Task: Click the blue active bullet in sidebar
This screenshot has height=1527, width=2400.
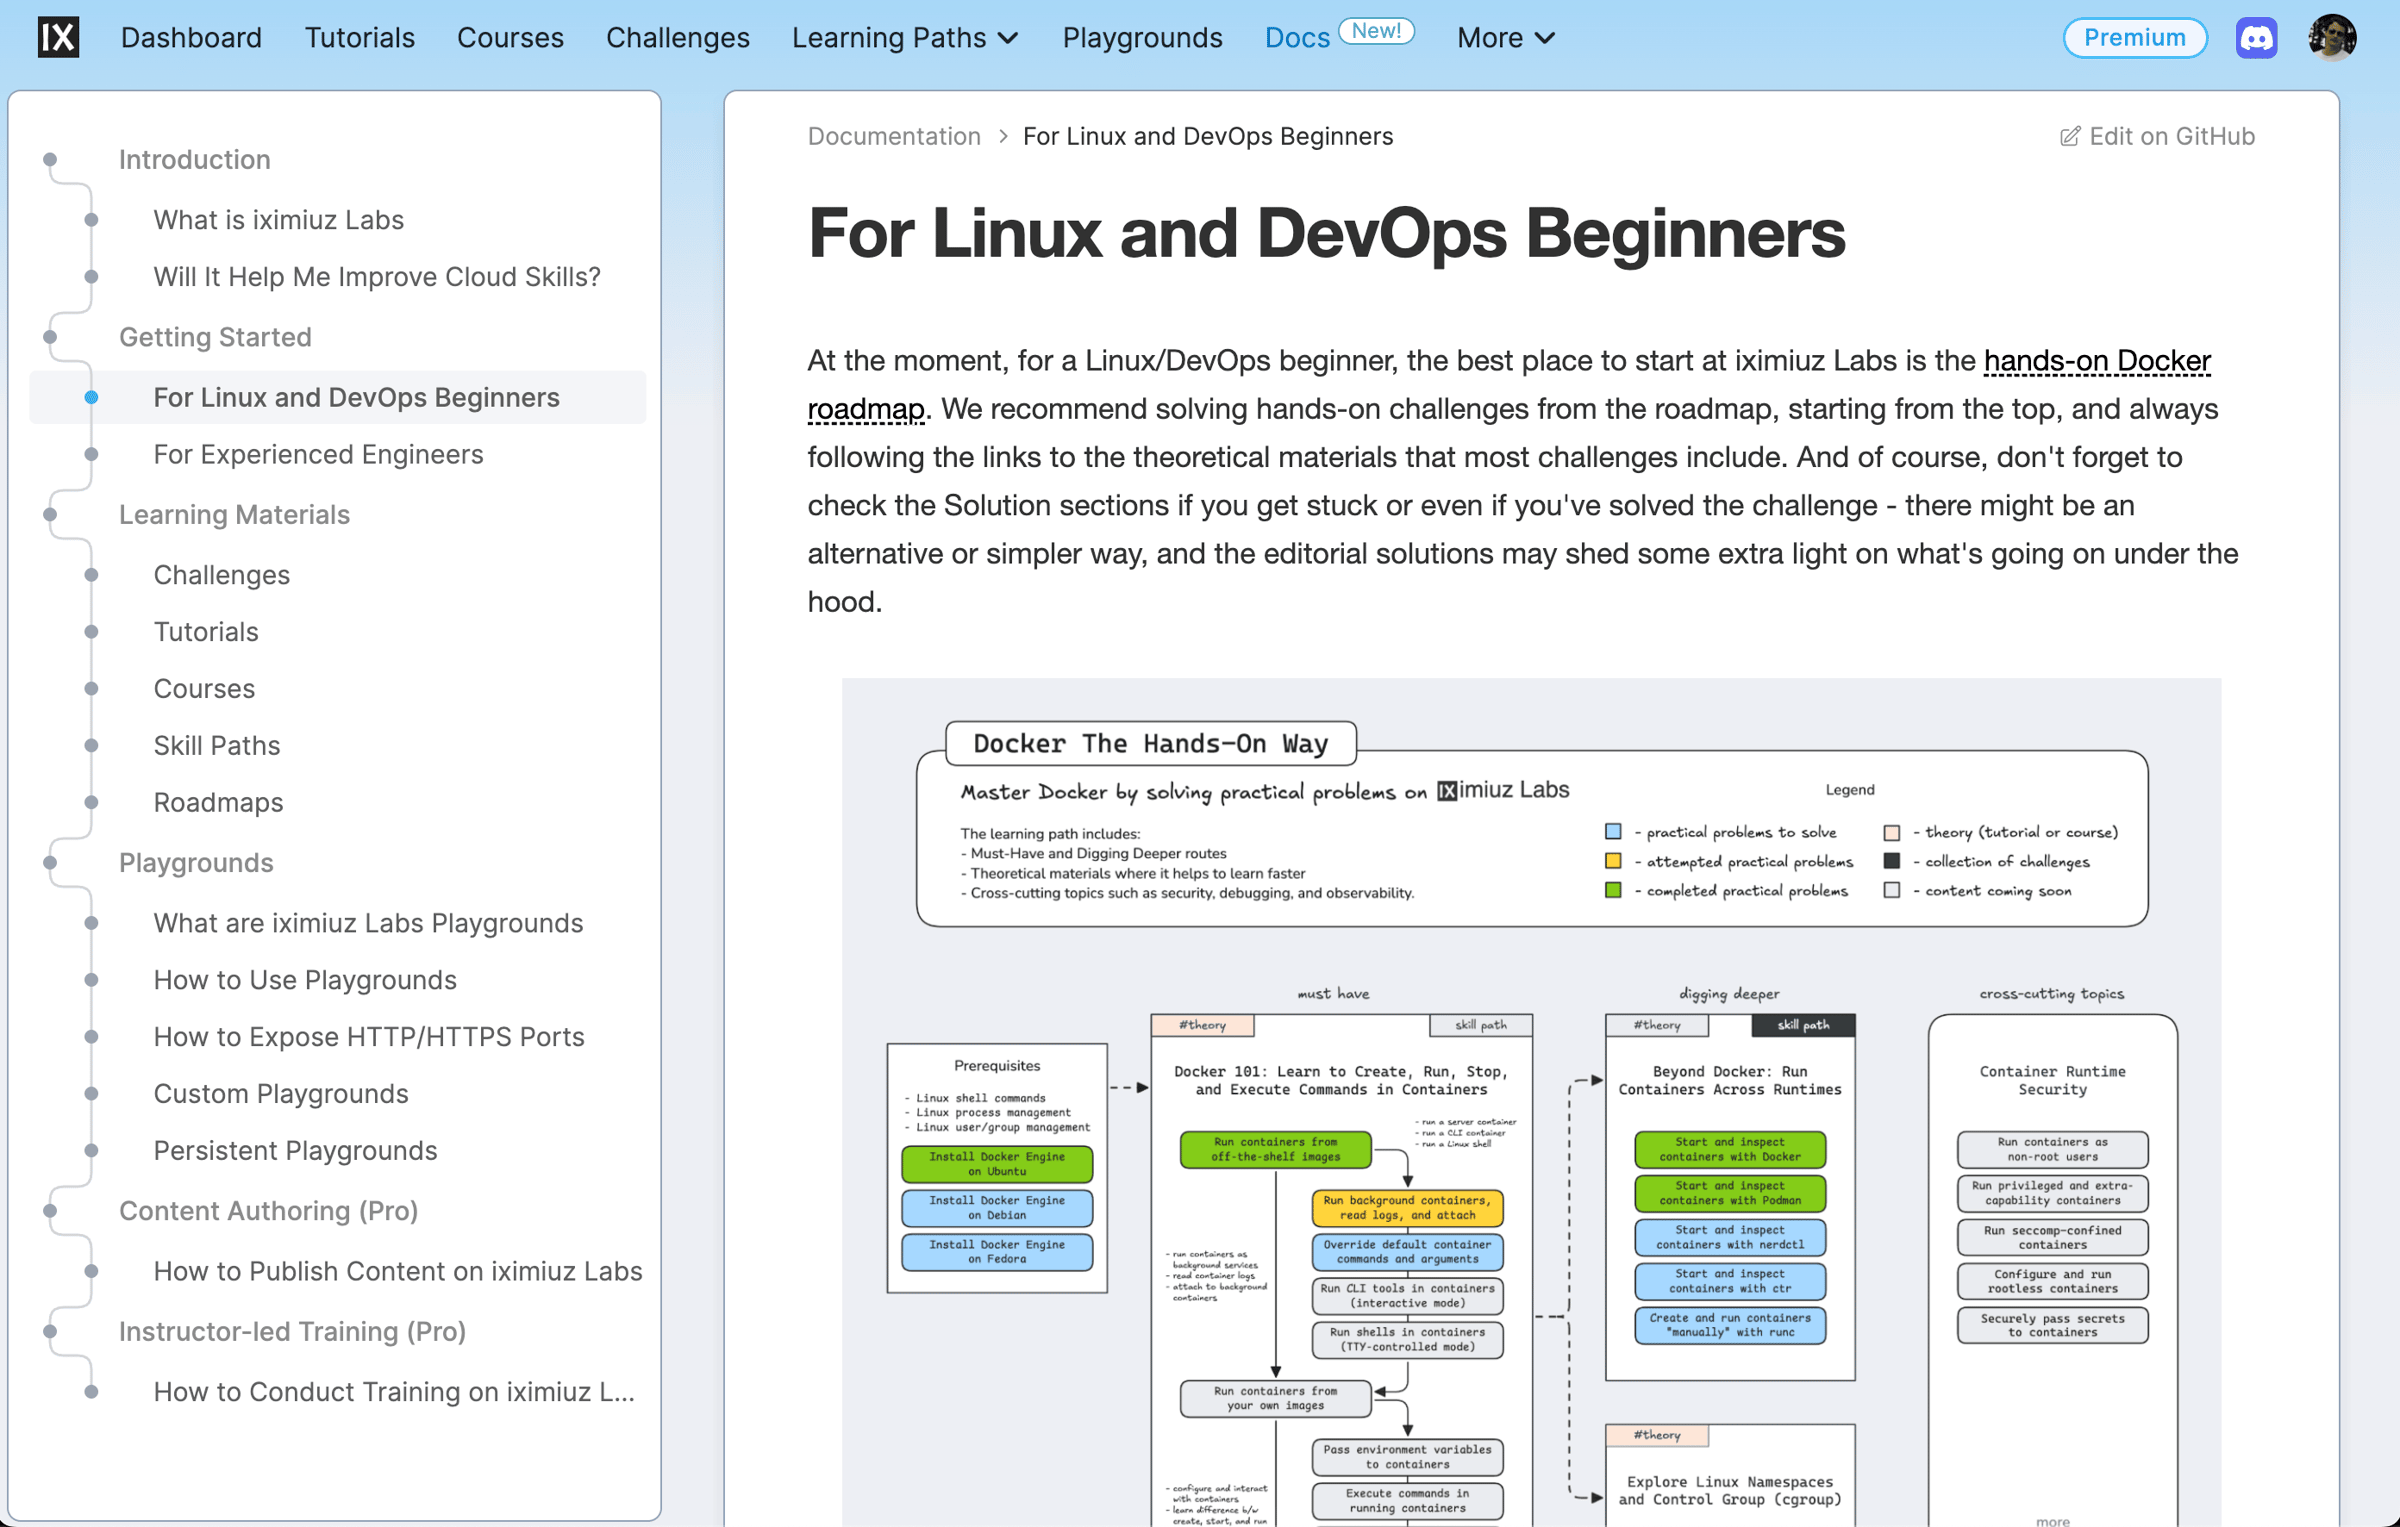Action: pyautogui.click(x=91, y=397)
